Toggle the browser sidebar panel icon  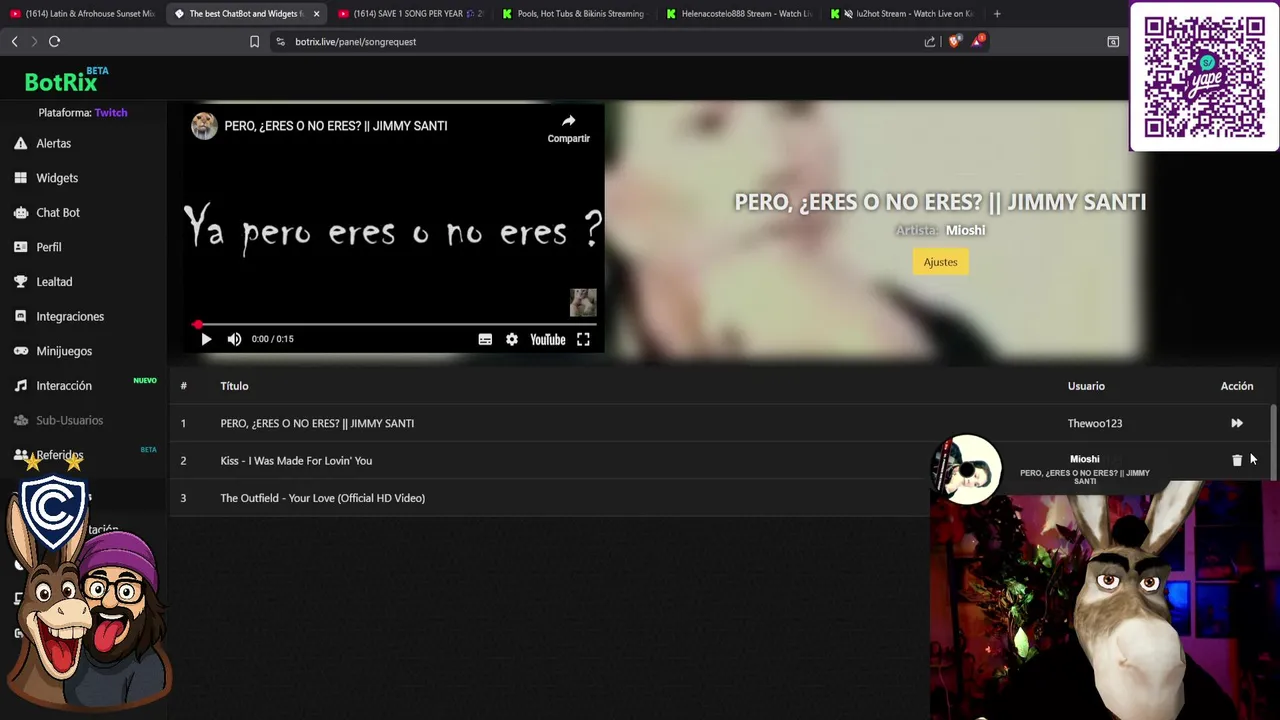click(x=1113, y=42)
